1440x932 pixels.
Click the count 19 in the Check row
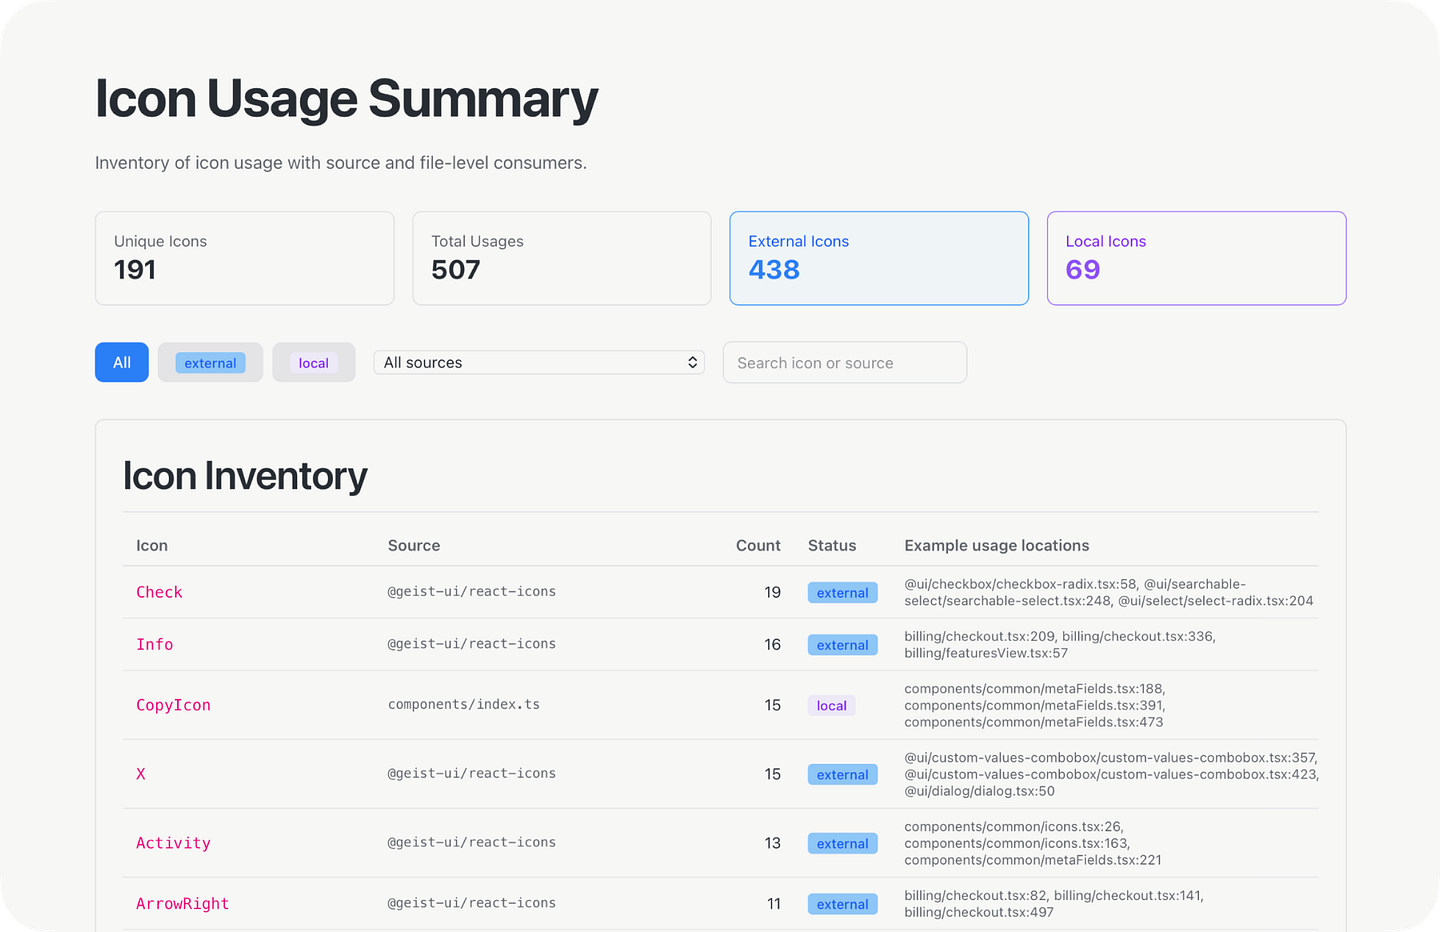(x=772, y=592)
